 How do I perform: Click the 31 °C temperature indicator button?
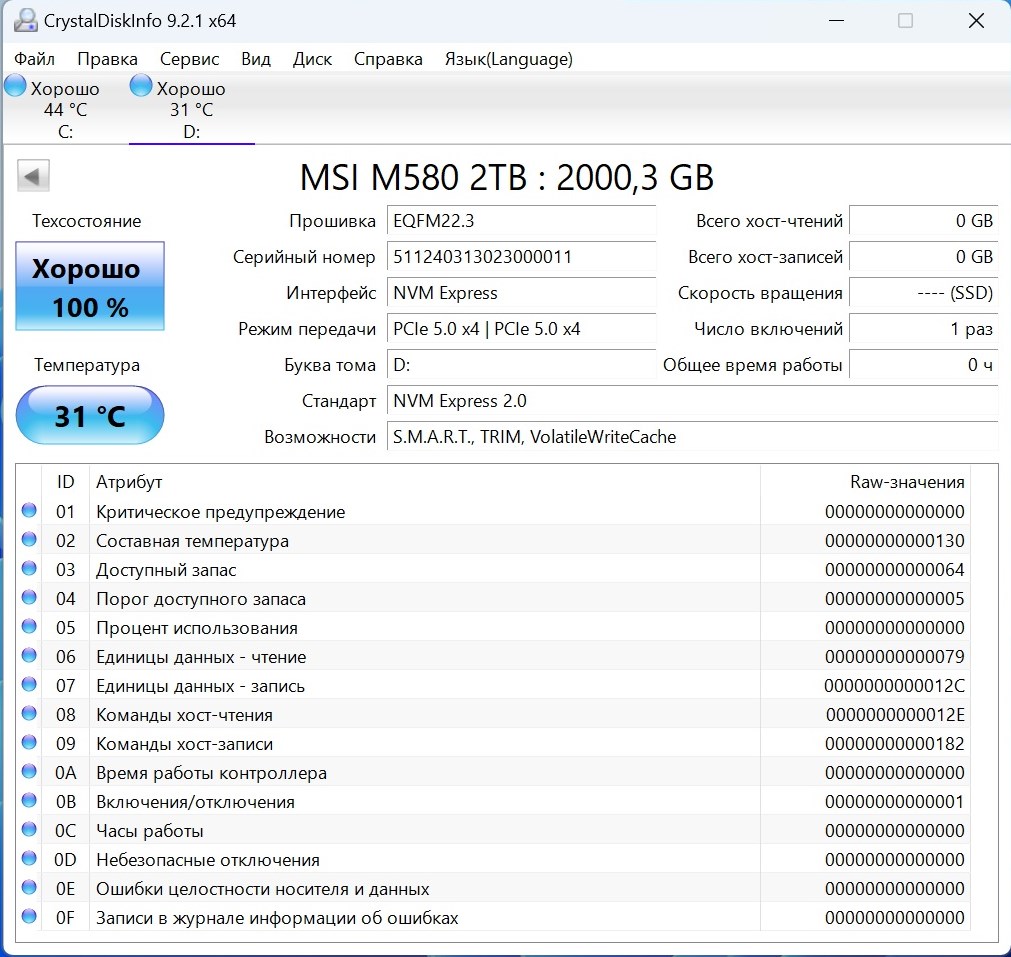point(90,415)
